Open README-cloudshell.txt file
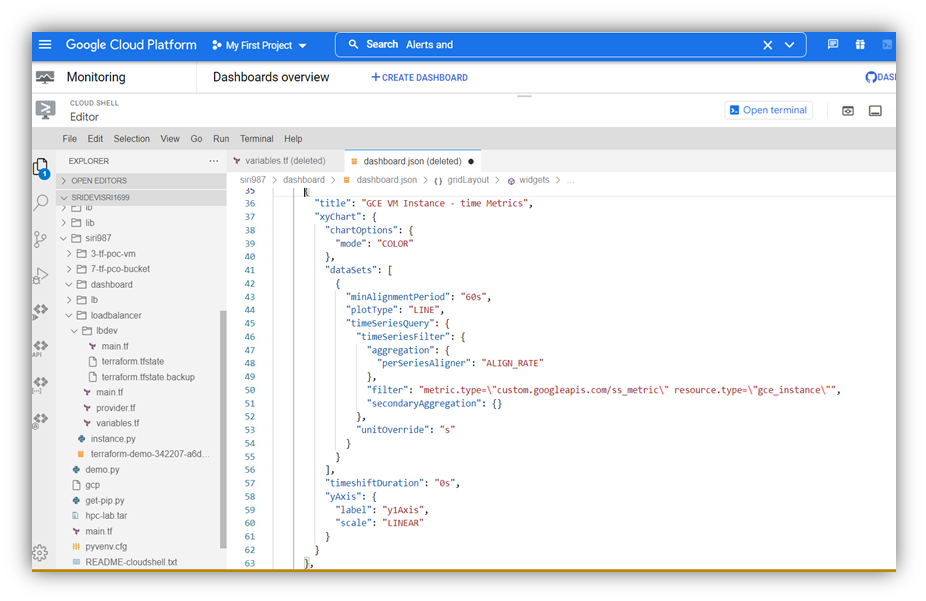 point(131,562)
